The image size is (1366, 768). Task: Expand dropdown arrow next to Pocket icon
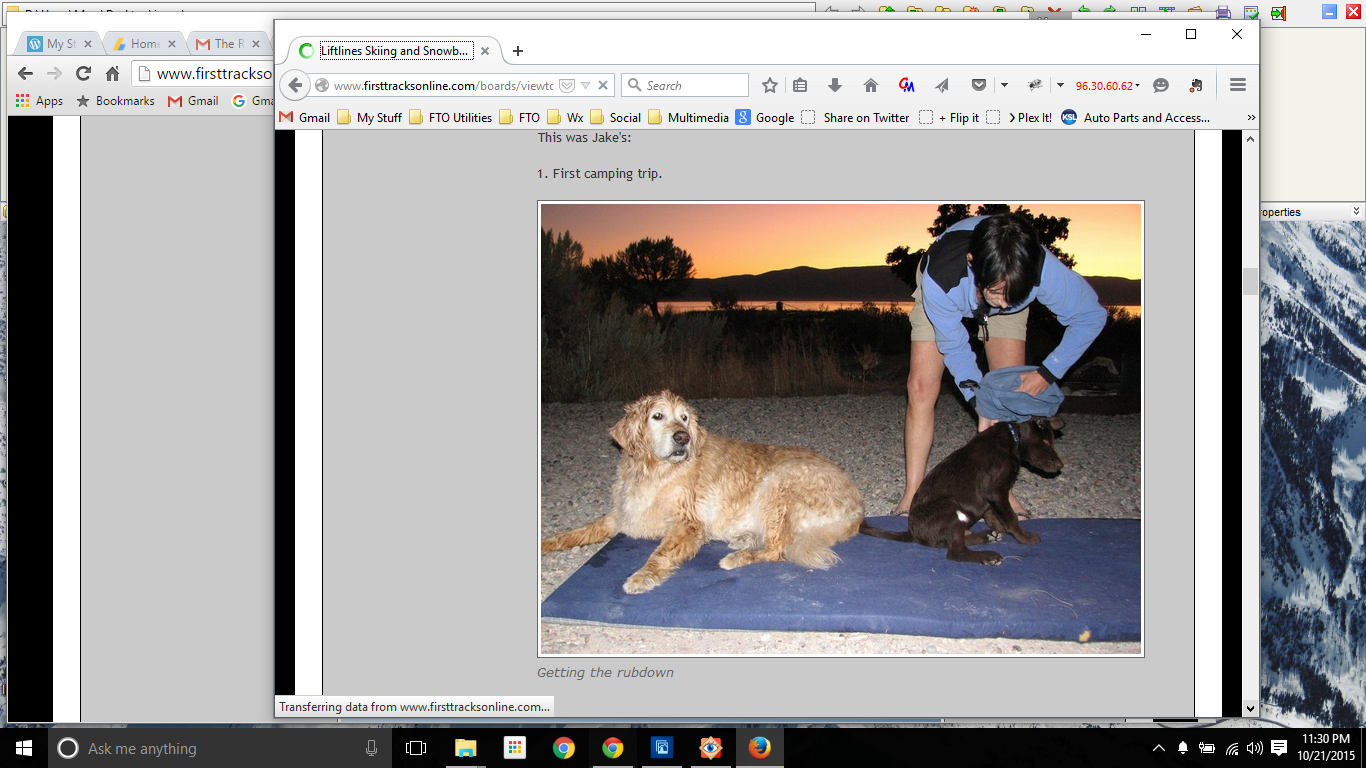tap(1004, 85)
